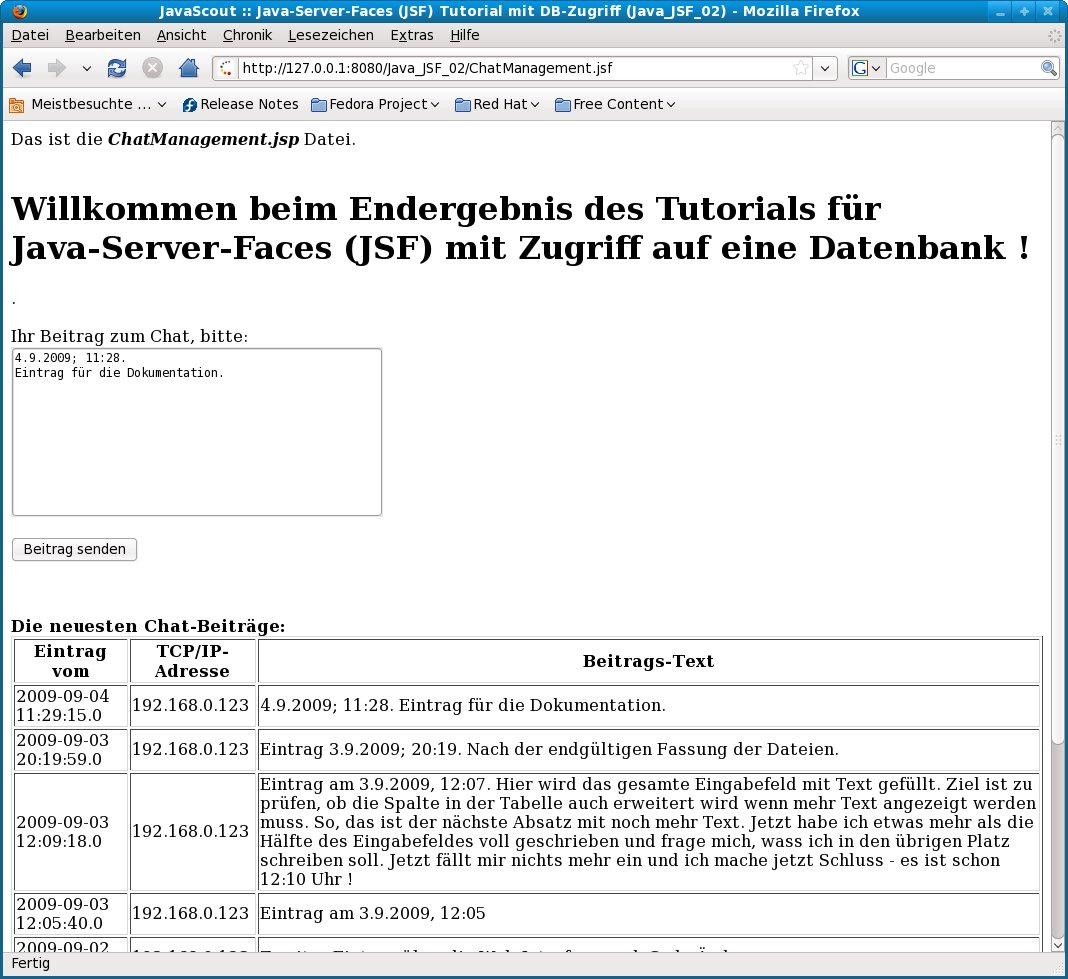The width and height of the screenshot is (1068, 979).
Task: Reload the current page
Action: coord(117,68)
